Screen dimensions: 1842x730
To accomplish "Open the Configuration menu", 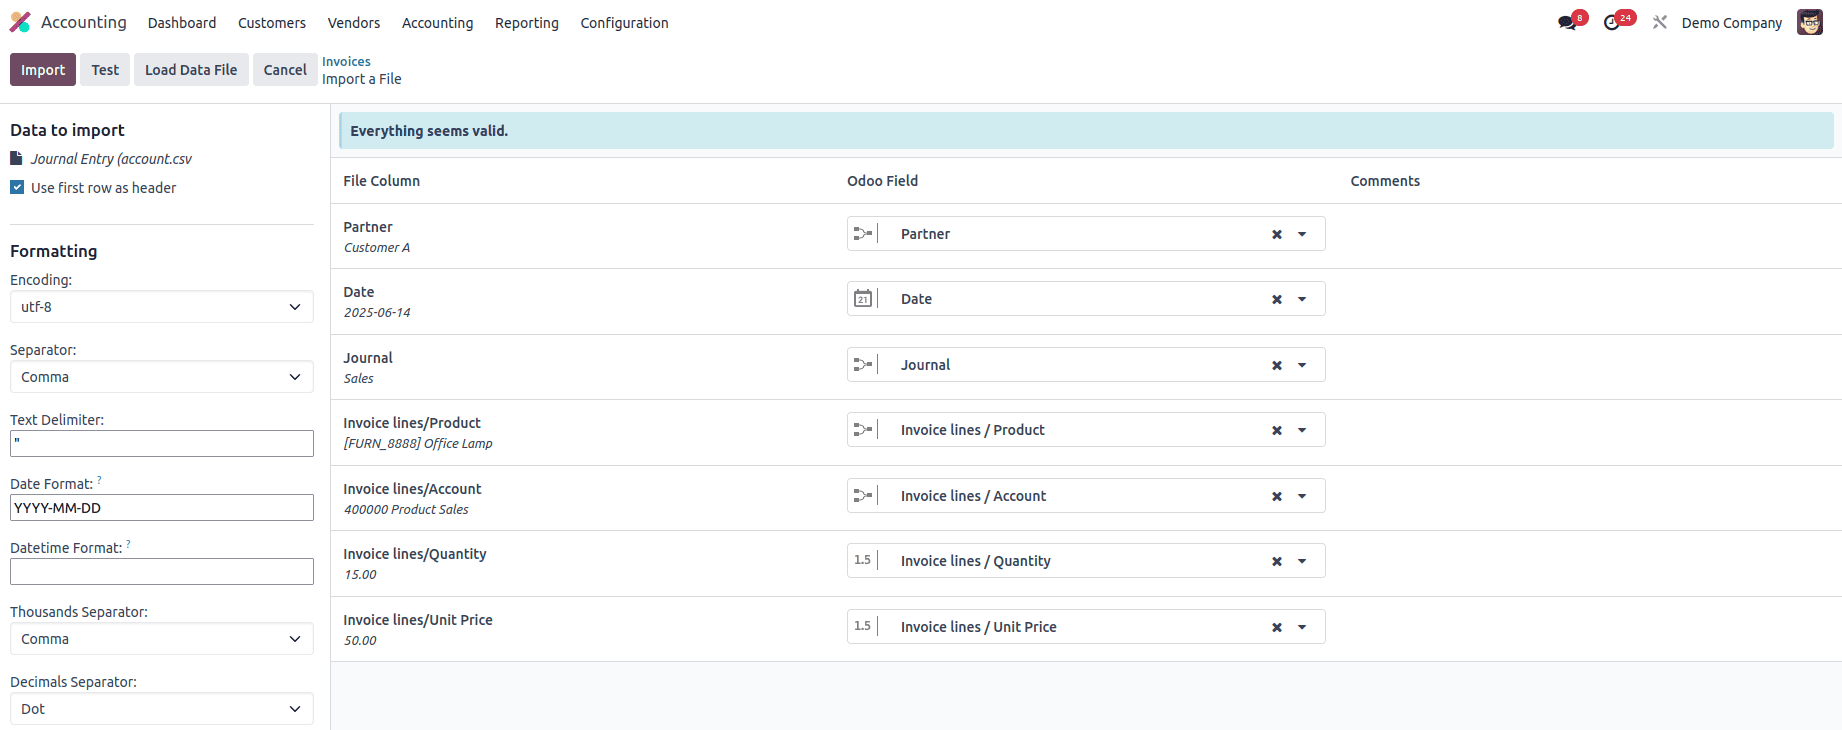I will tap(625, 23).
